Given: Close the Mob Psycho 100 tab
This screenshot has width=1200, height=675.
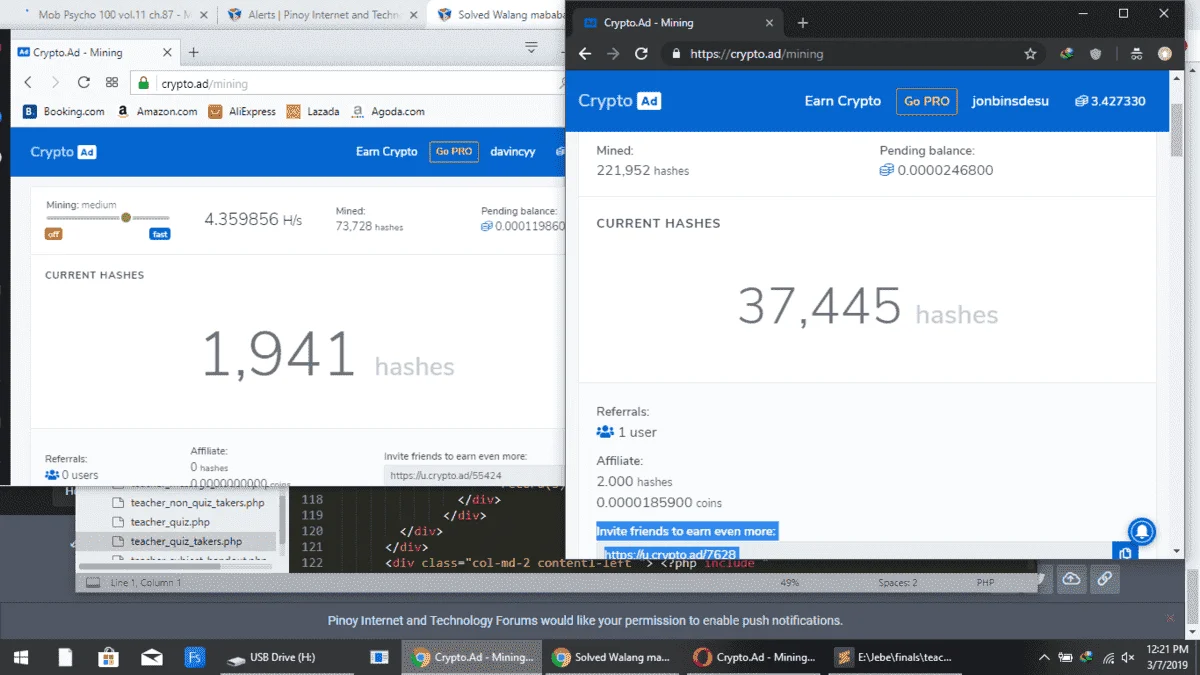Looking at the screenshot, I should (203, 15).
